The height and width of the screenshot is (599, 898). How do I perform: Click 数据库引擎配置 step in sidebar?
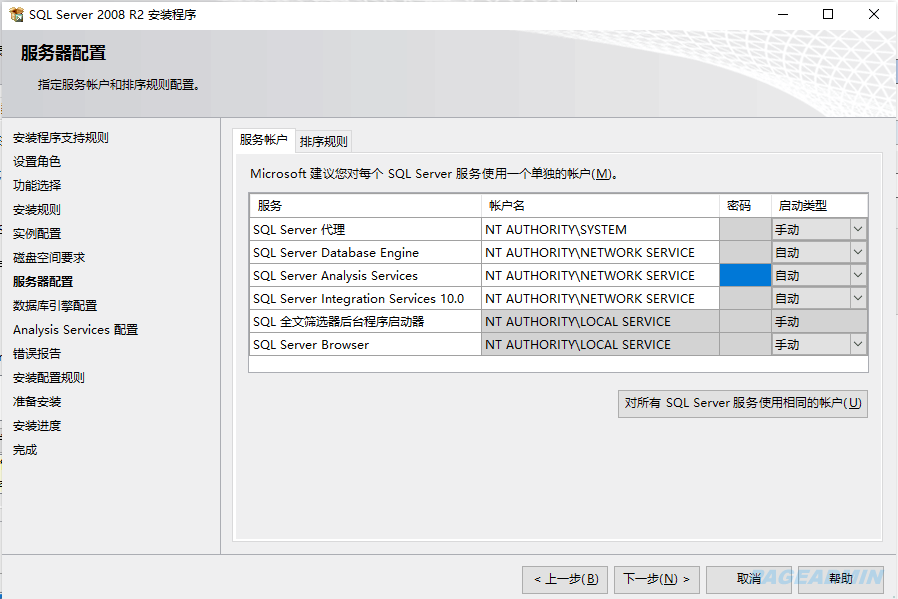coord(55,306)
